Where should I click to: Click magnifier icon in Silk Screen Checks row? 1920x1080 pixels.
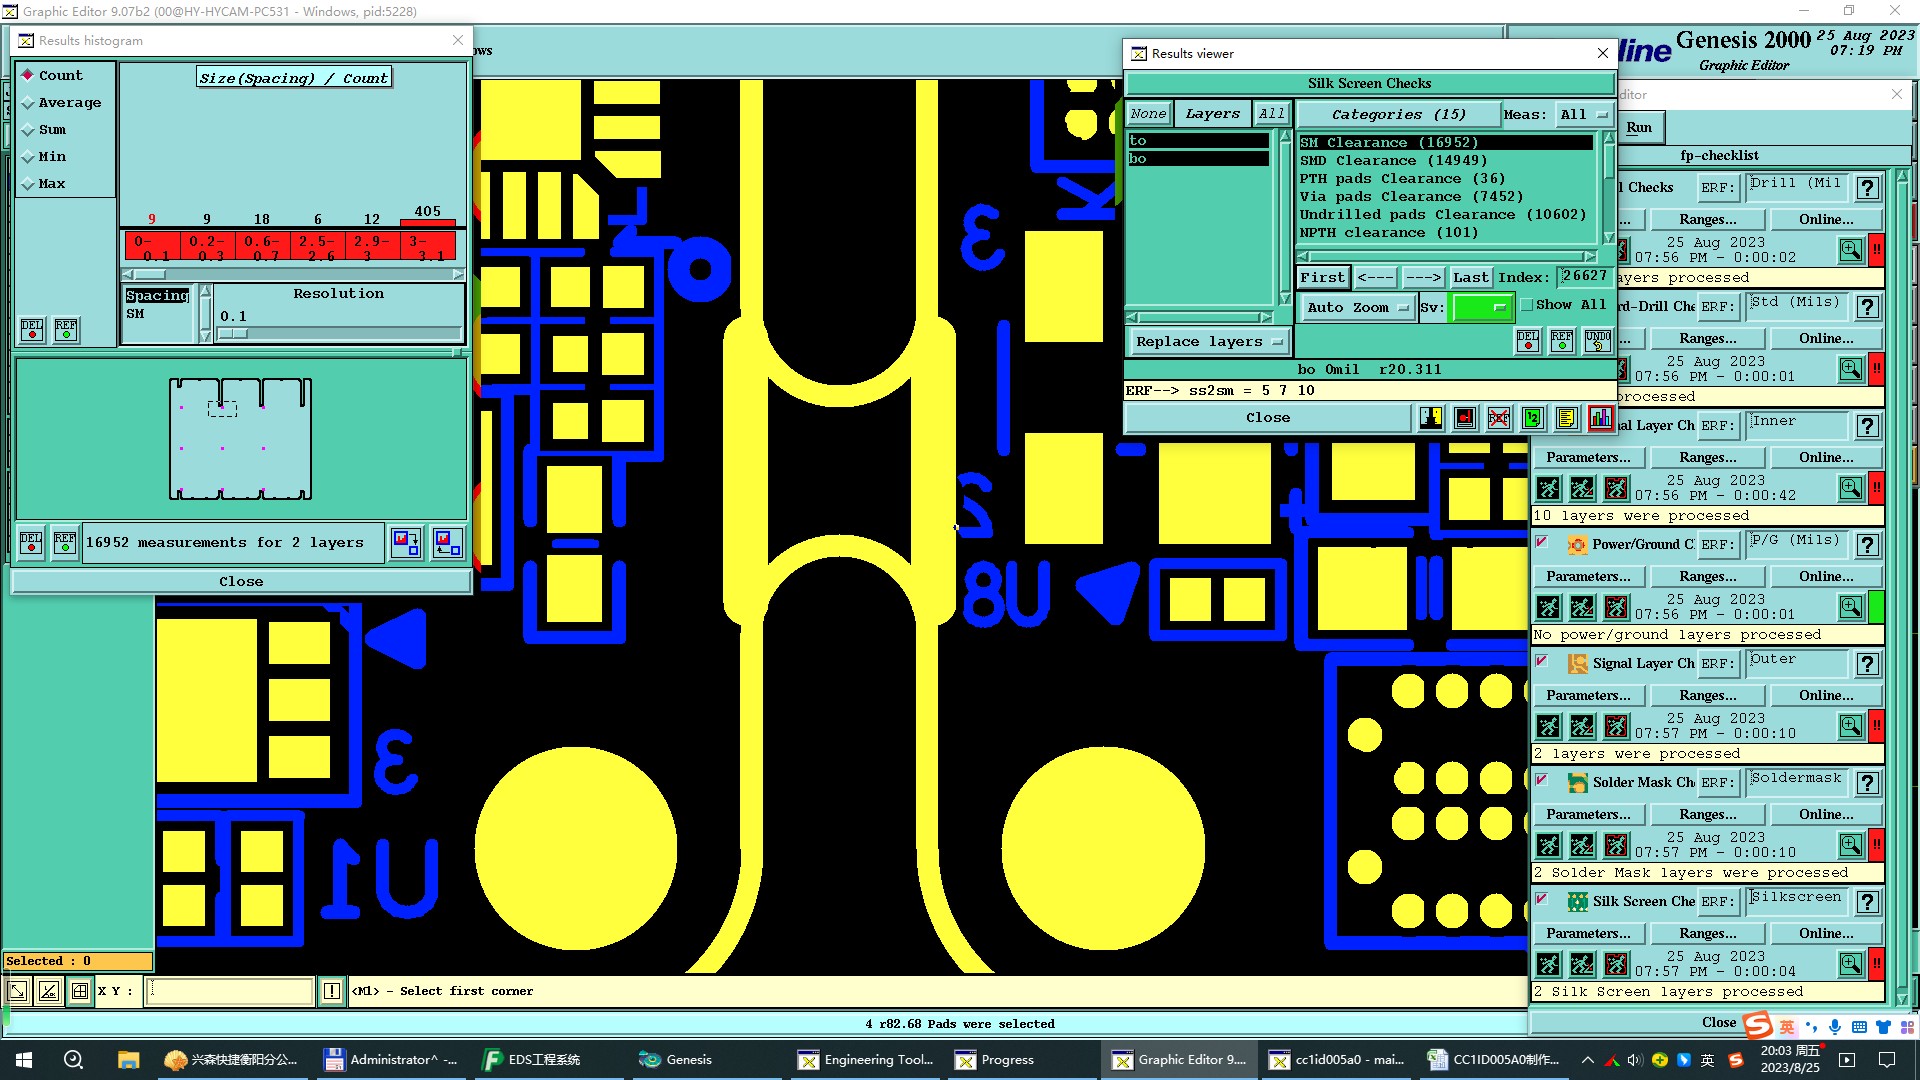point(1850,964)
